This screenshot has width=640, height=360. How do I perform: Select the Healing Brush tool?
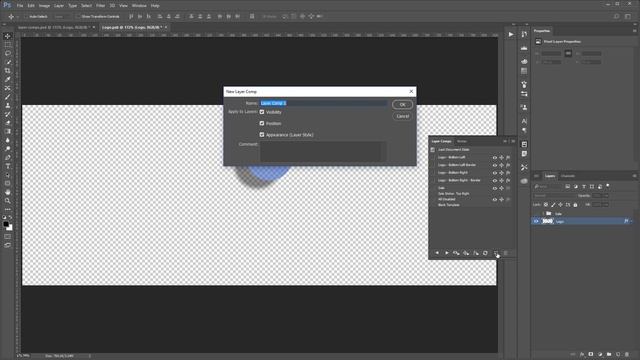tap(7, 88)
